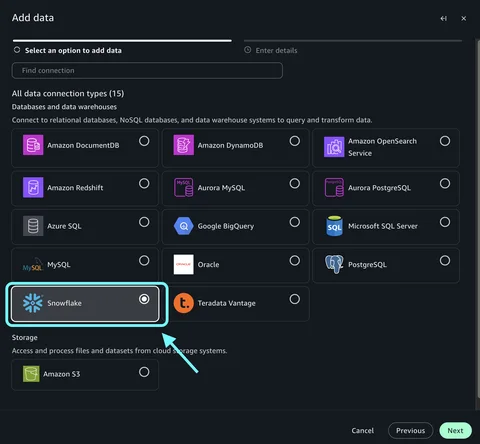Select the Google BigQuery radio button

pyautogui.click(x=295, y=222)
